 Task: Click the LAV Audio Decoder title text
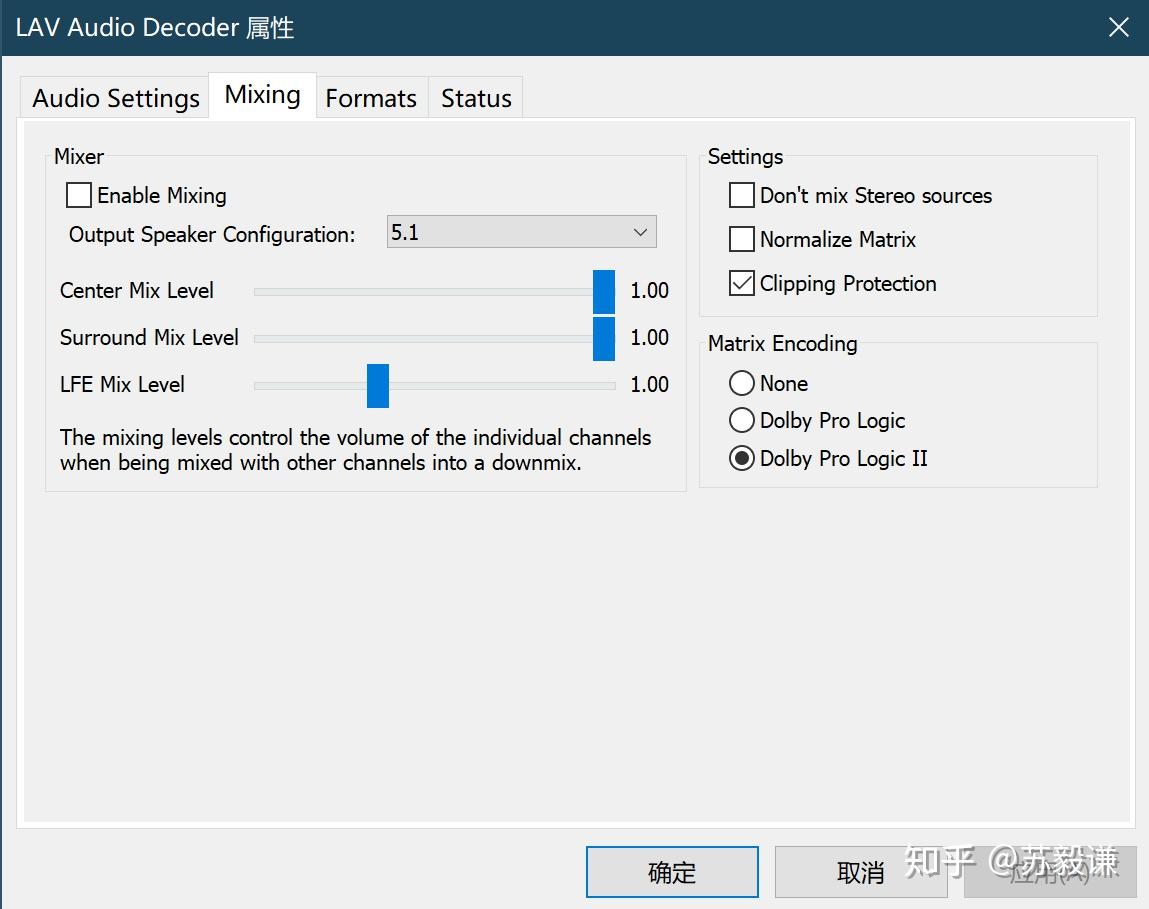[x=155, y=28]
